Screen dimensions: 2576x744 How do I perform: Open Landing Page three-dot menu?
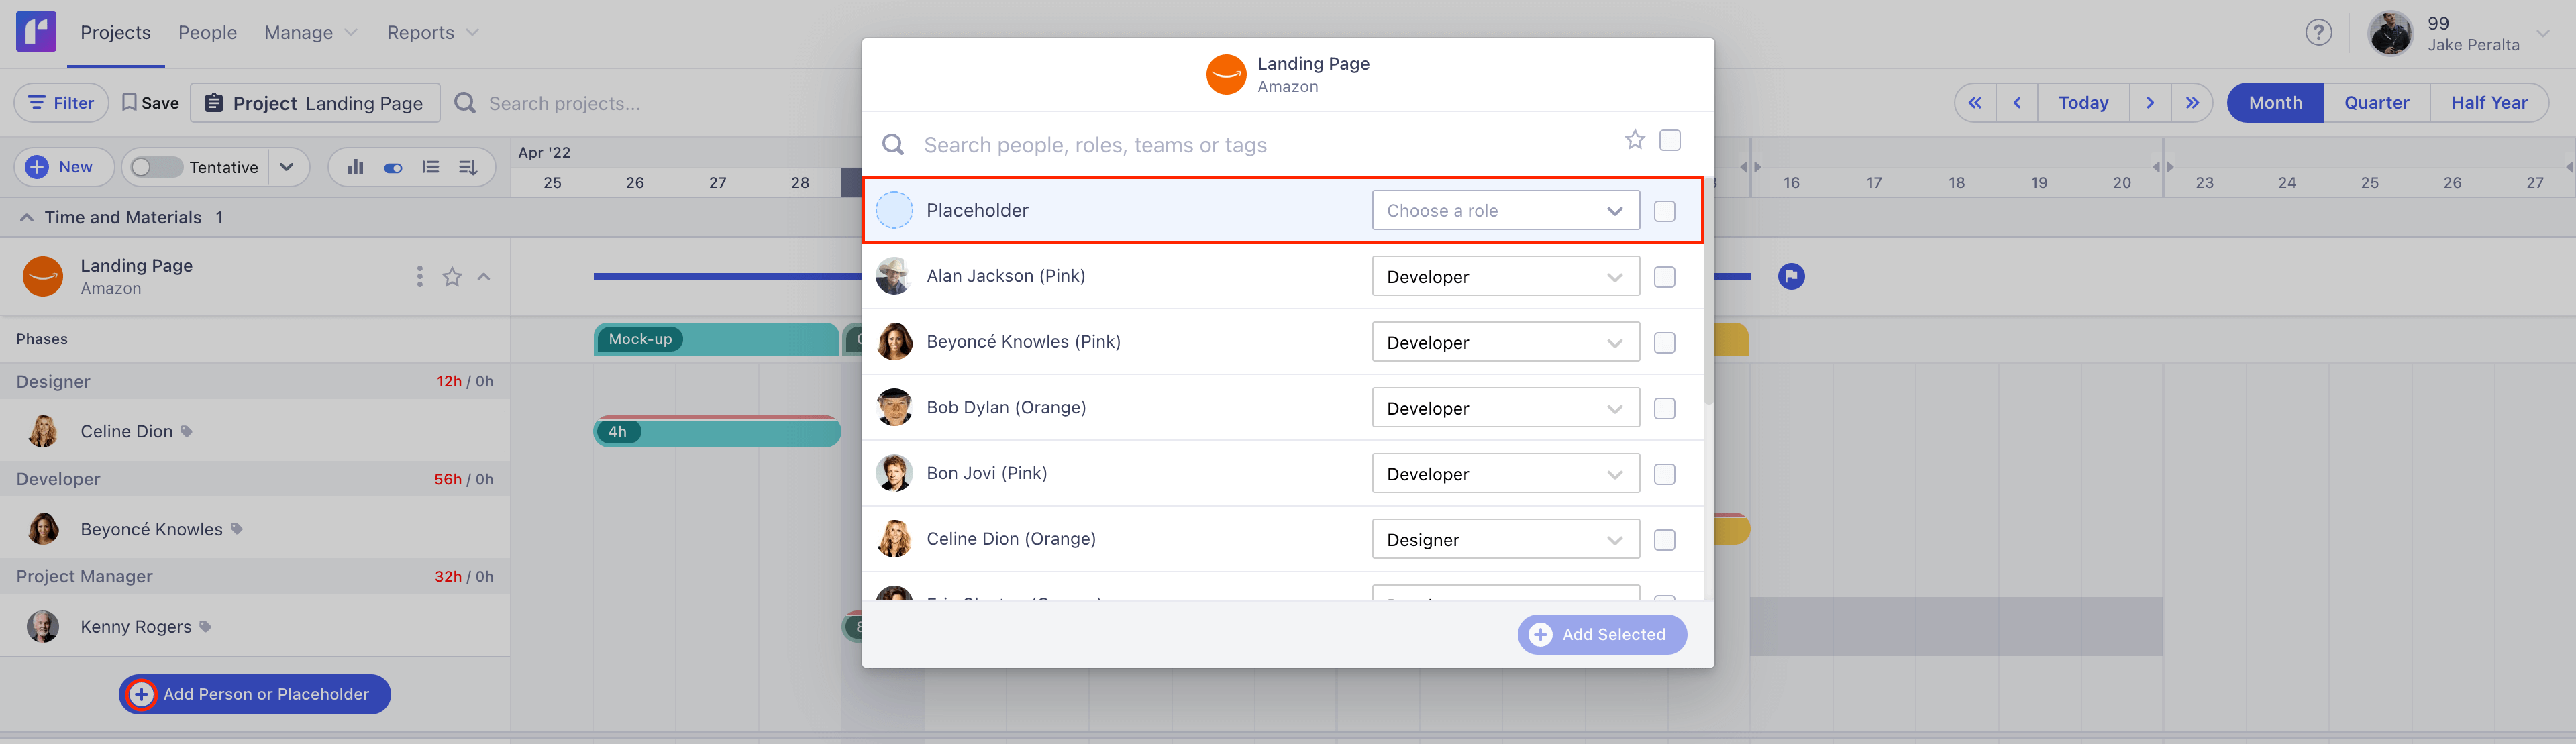[x=419, y=277]
